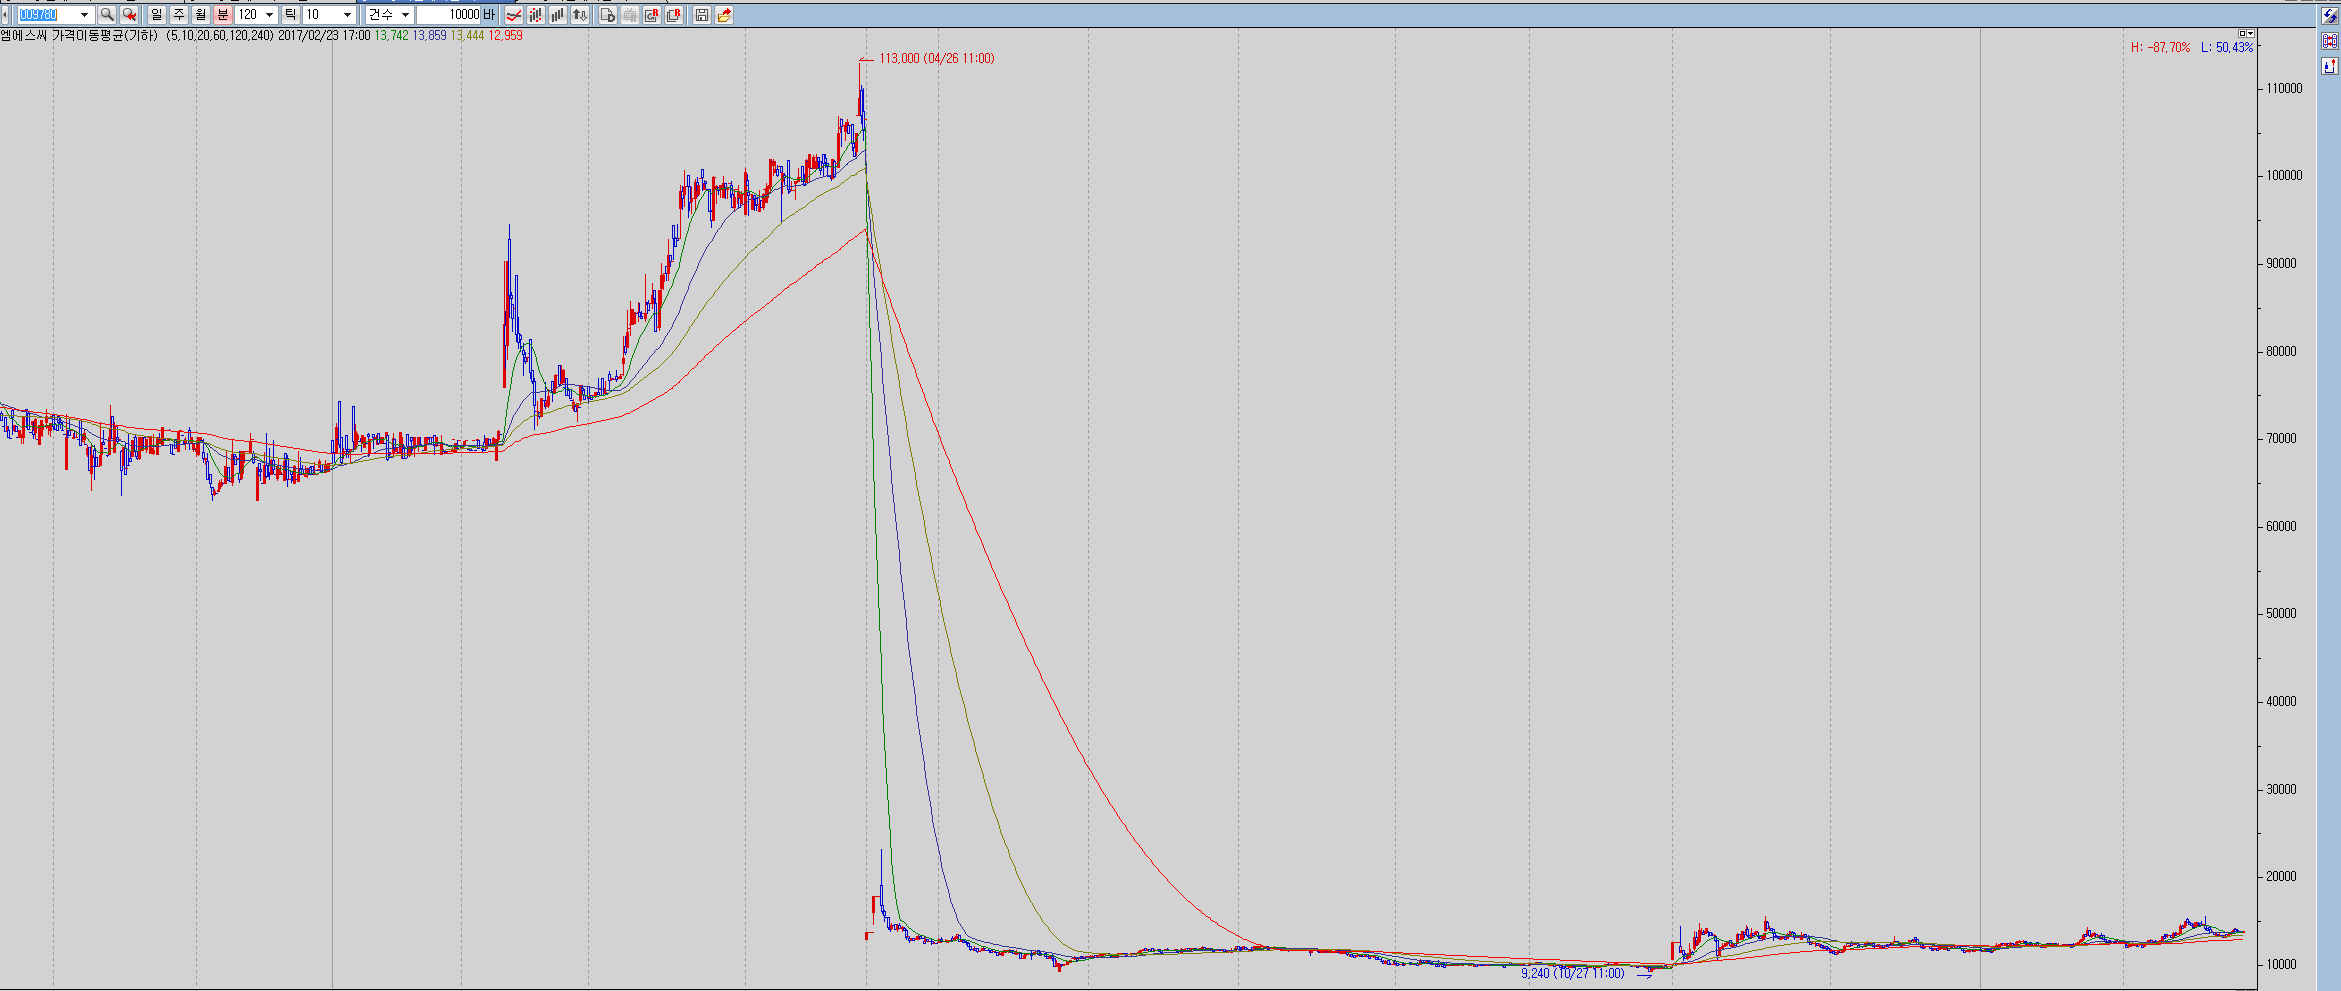2341x991 pixels.
Task: Click the candle compare icon on right sidebar
Action: click(2330, 41)
